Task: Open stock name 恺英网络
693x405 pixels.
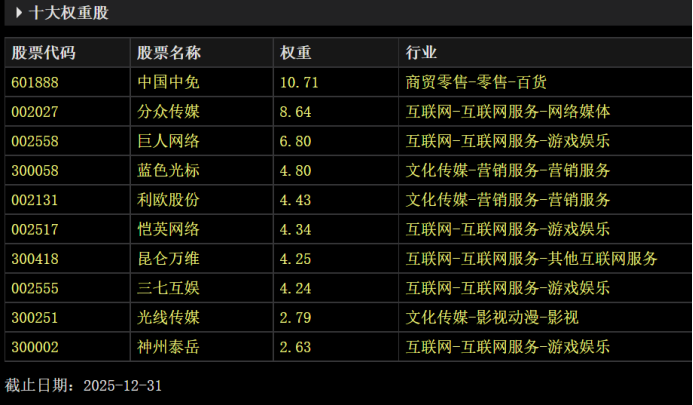Action: coord(168,229)
